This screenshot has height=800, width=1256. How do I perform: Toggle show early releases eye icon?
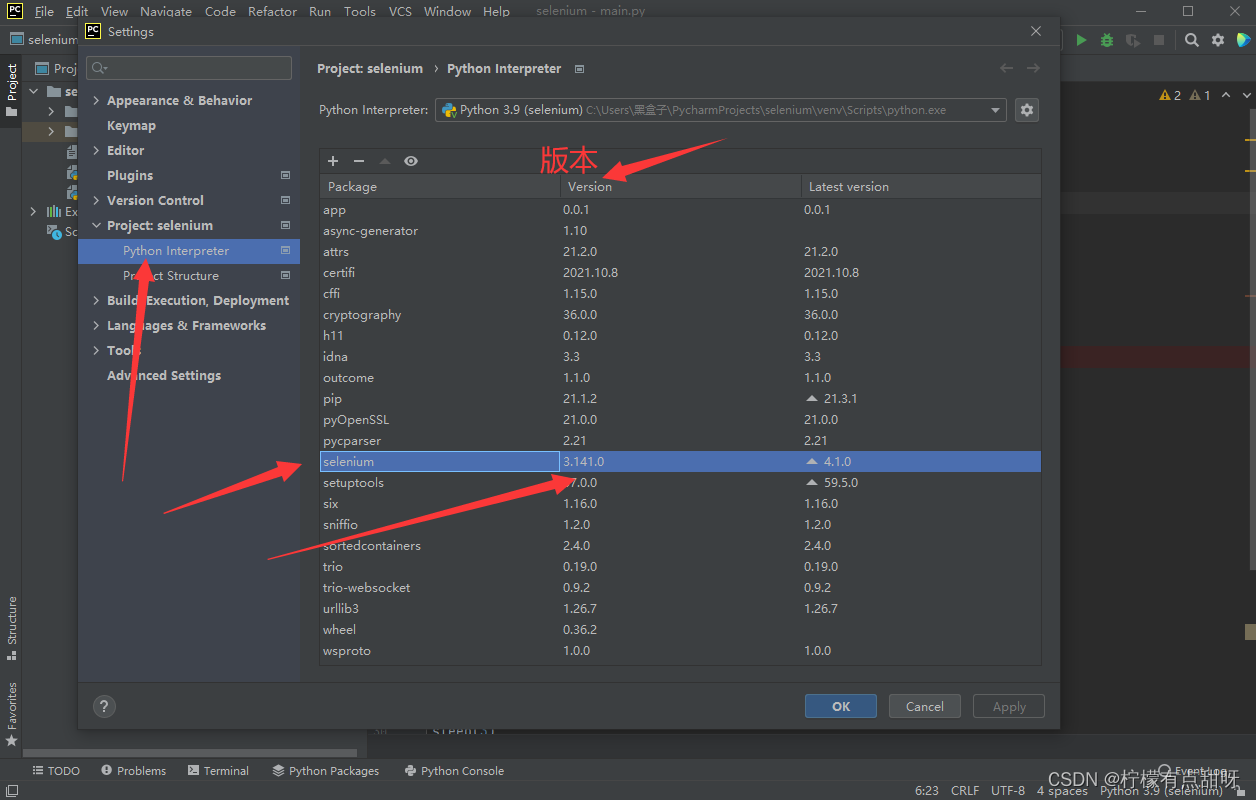(411, 161)
